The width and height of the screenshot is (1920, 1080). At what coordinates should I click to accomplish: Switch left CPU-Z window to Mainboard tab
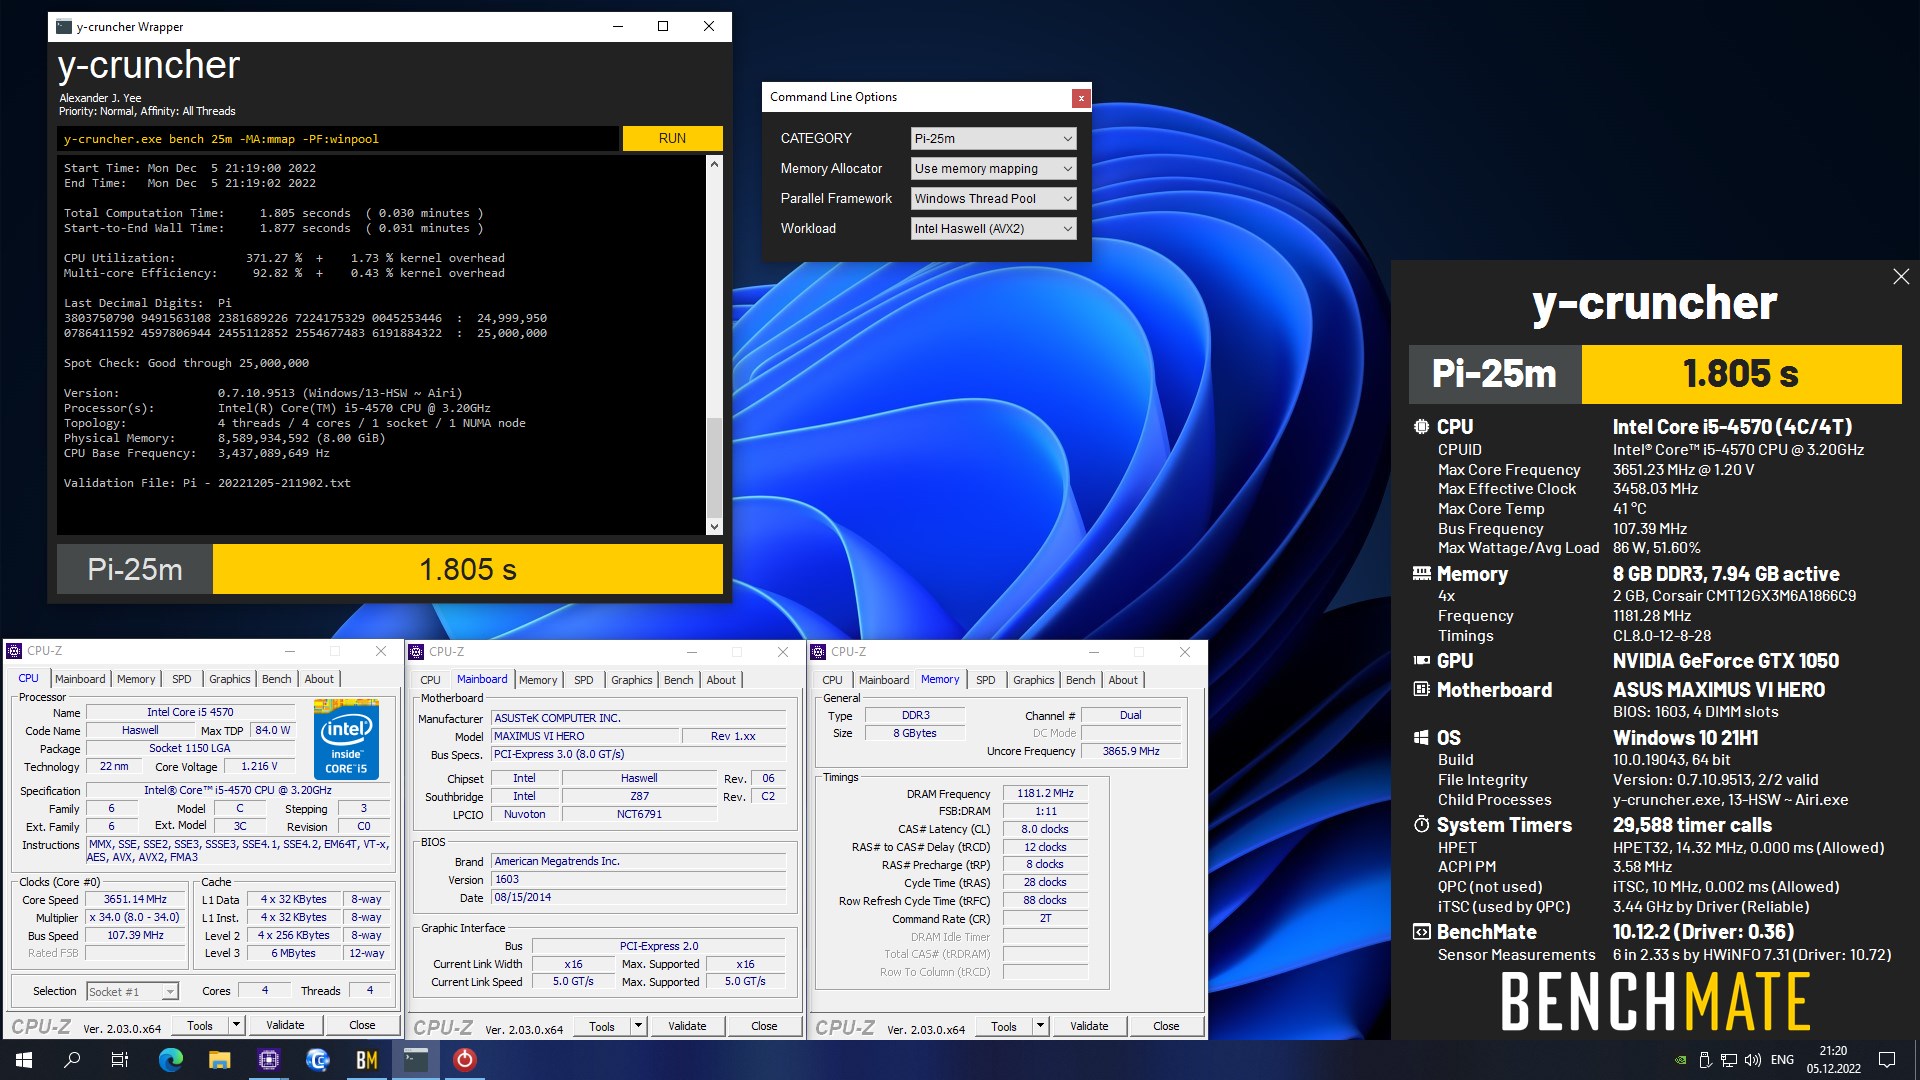click(x=80, y=679)
